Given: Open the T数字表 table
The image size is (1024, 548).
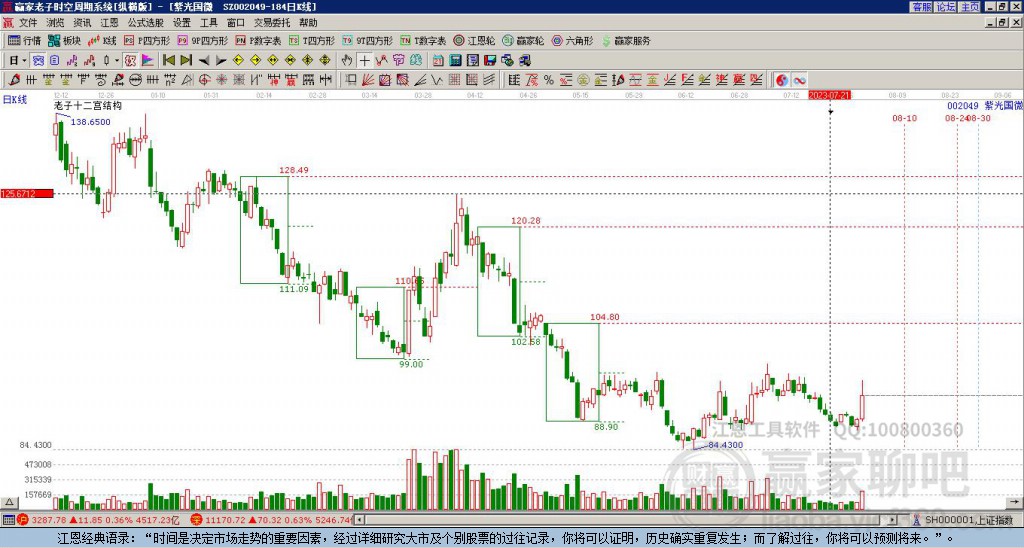Looking at the screenshot, I should point(423,40).
